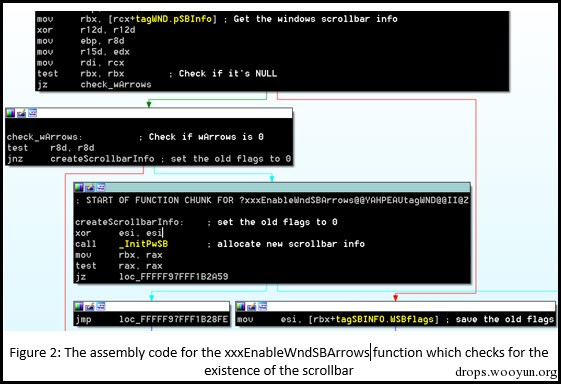Select the tagWND.pSBInfo operand
Viewport: 561px width, 384px height.
coord(174,19)
